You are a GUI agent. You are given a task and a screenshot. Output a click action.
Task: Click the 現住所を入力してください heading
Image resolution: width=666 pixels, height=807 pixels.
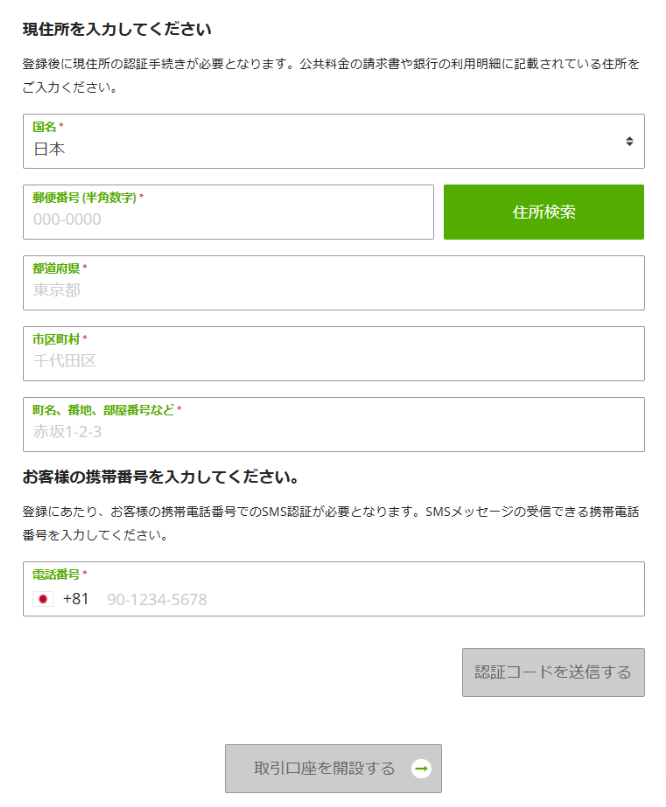tap(117, 29)
